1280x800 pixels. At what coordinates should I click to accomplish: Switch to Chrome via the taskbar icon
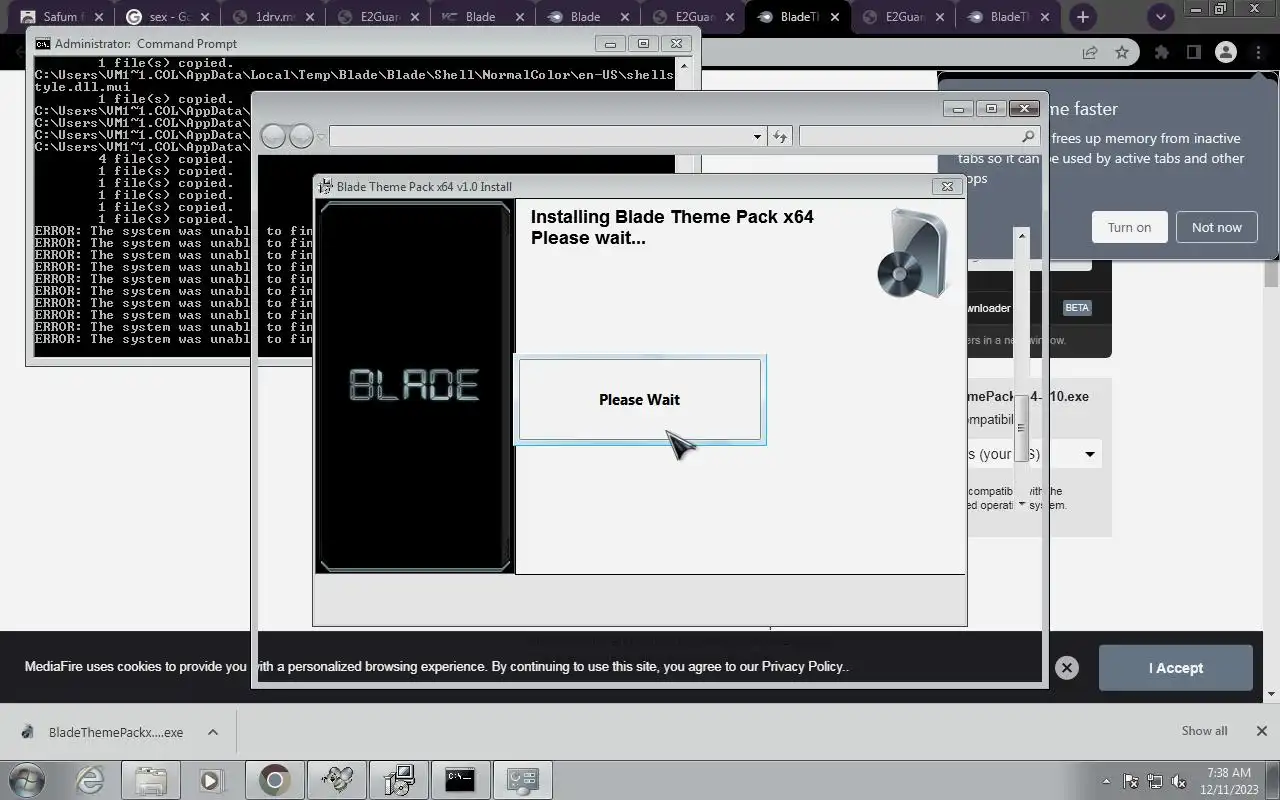click(x=274, y=780)
